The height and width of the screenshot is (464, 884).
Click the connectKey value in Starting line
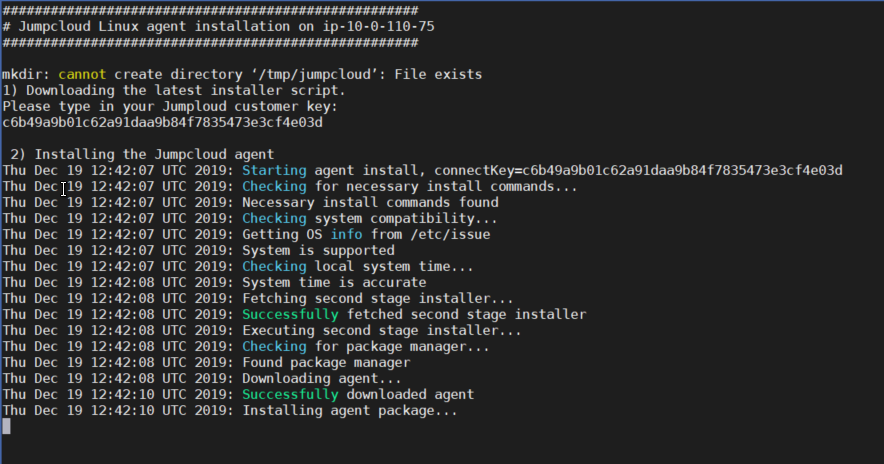point(682,170)
